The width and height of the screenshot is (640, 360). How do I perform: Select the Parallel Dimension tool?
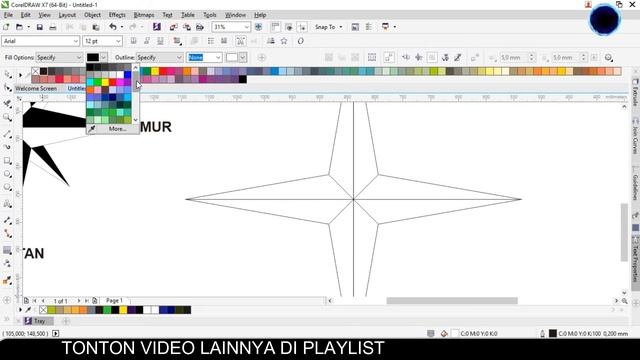pos(7,220)
